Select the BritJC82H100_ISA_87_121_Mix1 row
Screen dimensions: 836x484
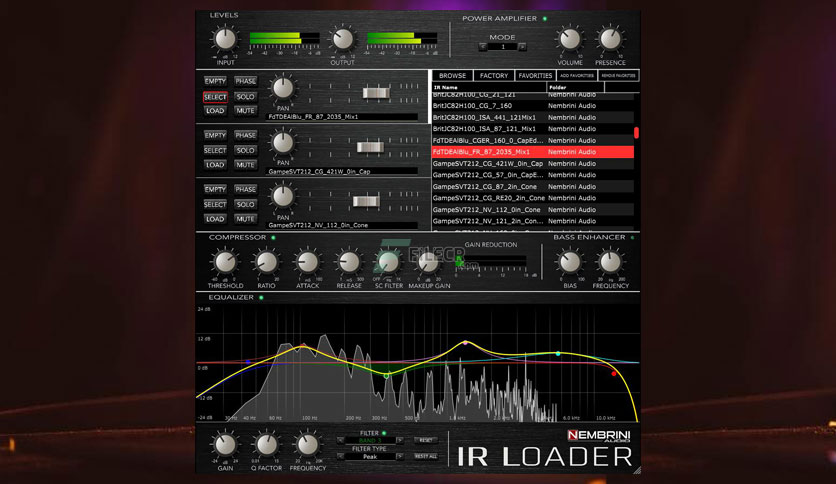click(533, 129)
